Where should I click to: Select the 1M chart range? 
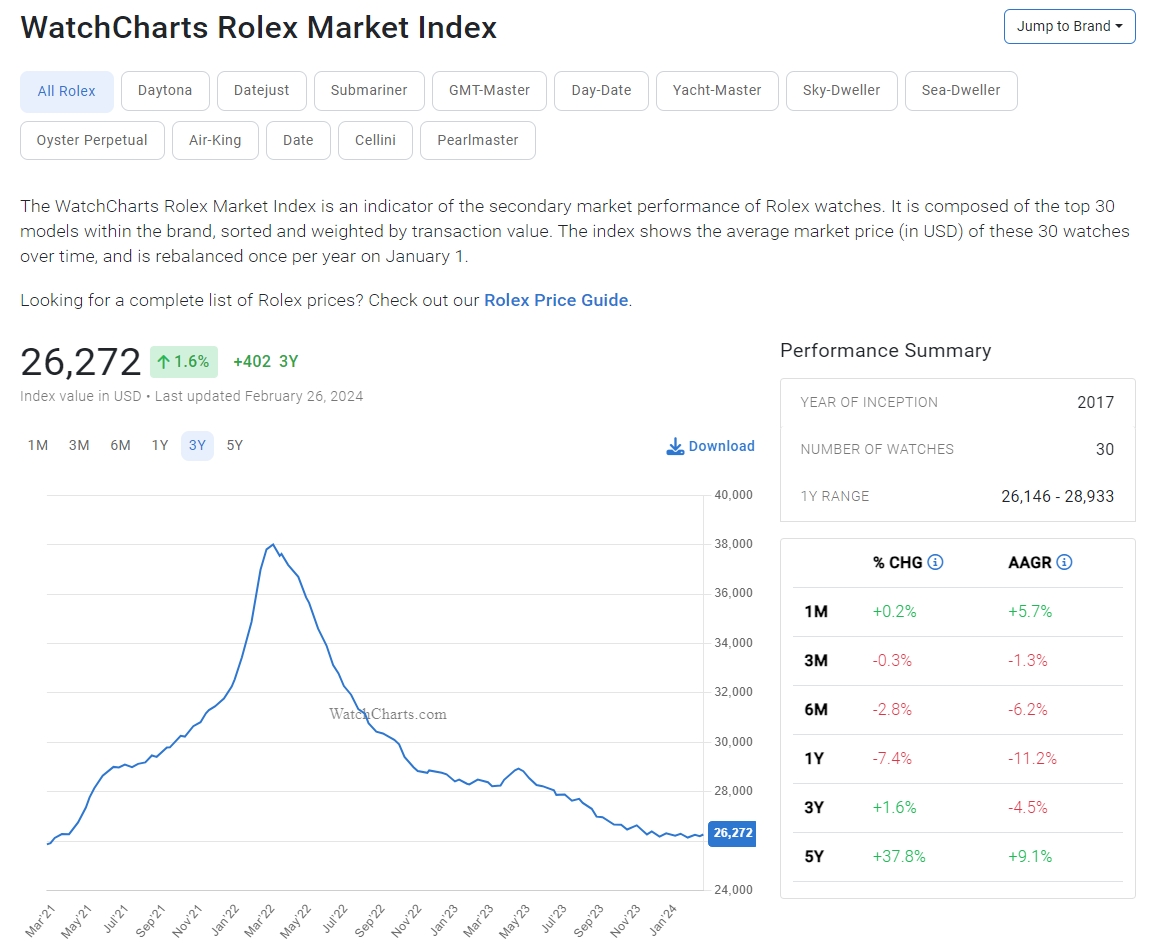(x=38, y=446)
